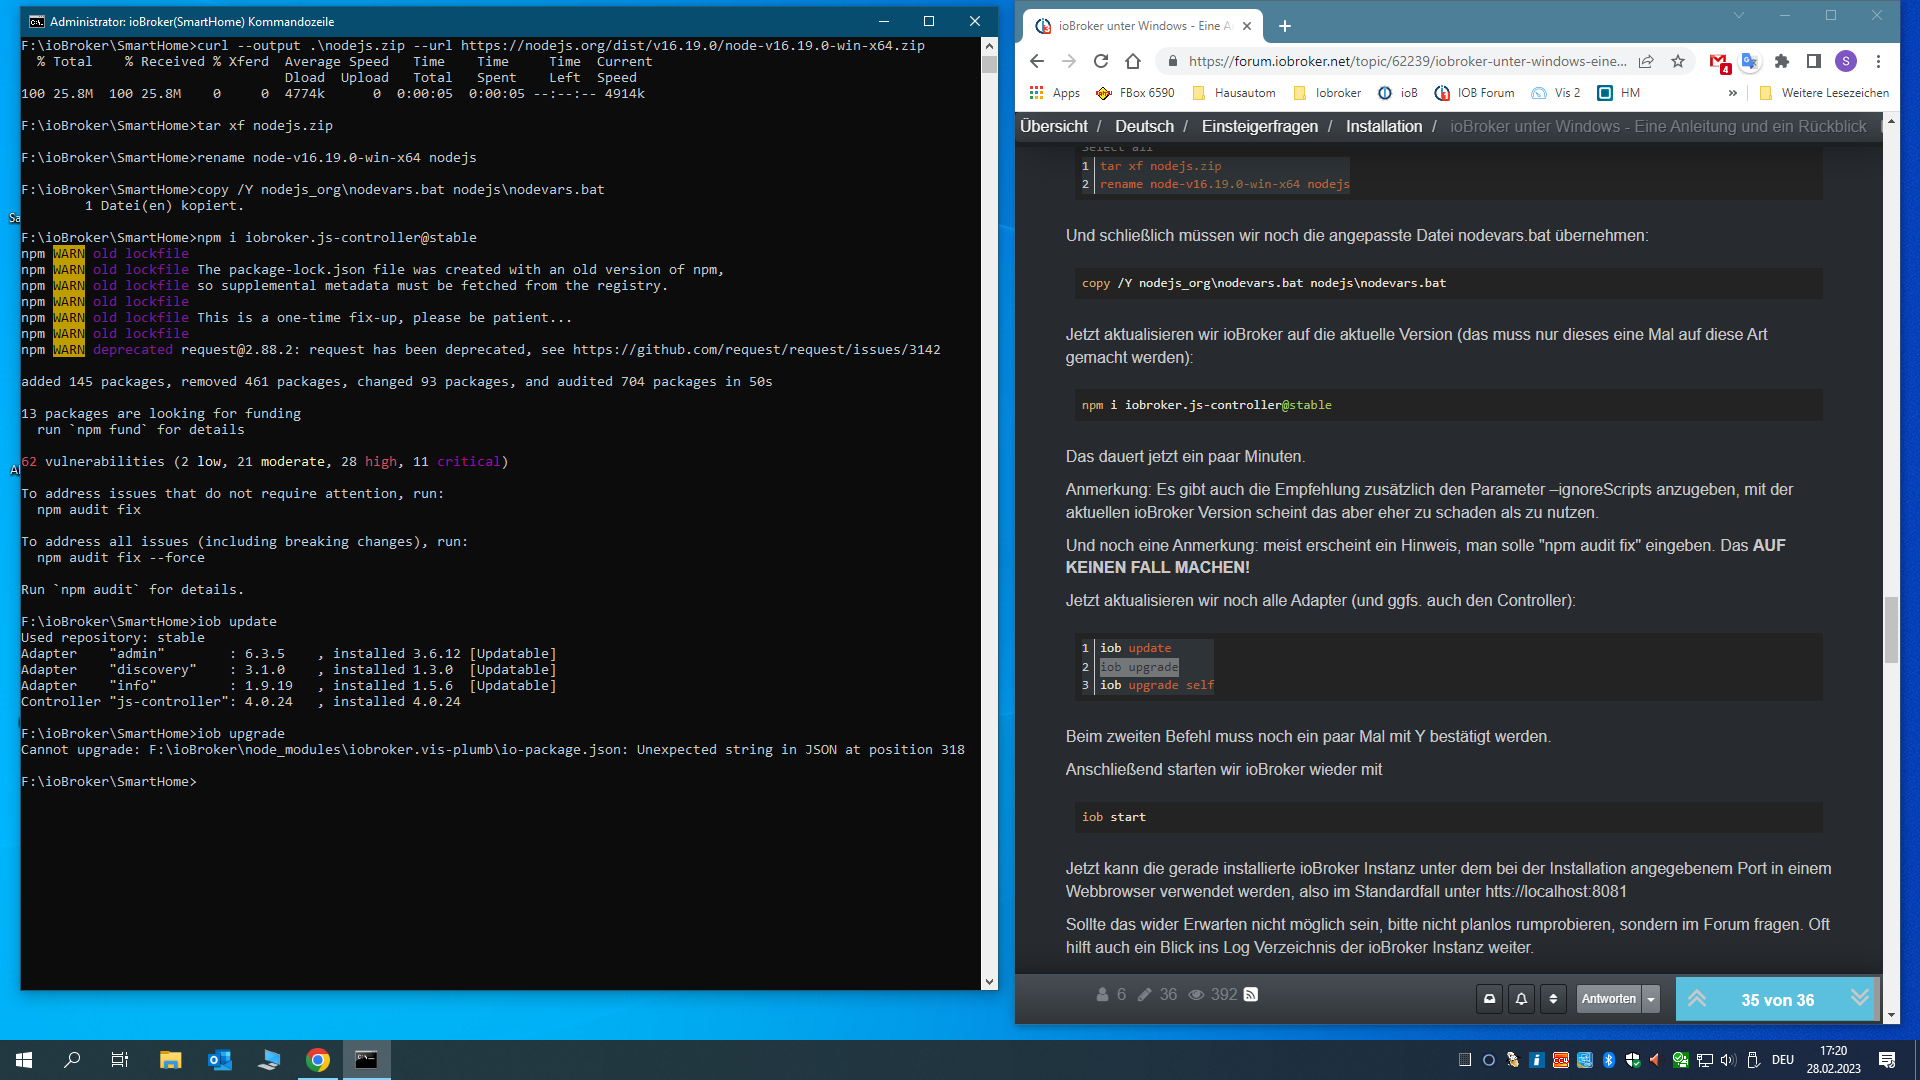Switch to the Command Prompt taskbar button

click(367, 1060)
